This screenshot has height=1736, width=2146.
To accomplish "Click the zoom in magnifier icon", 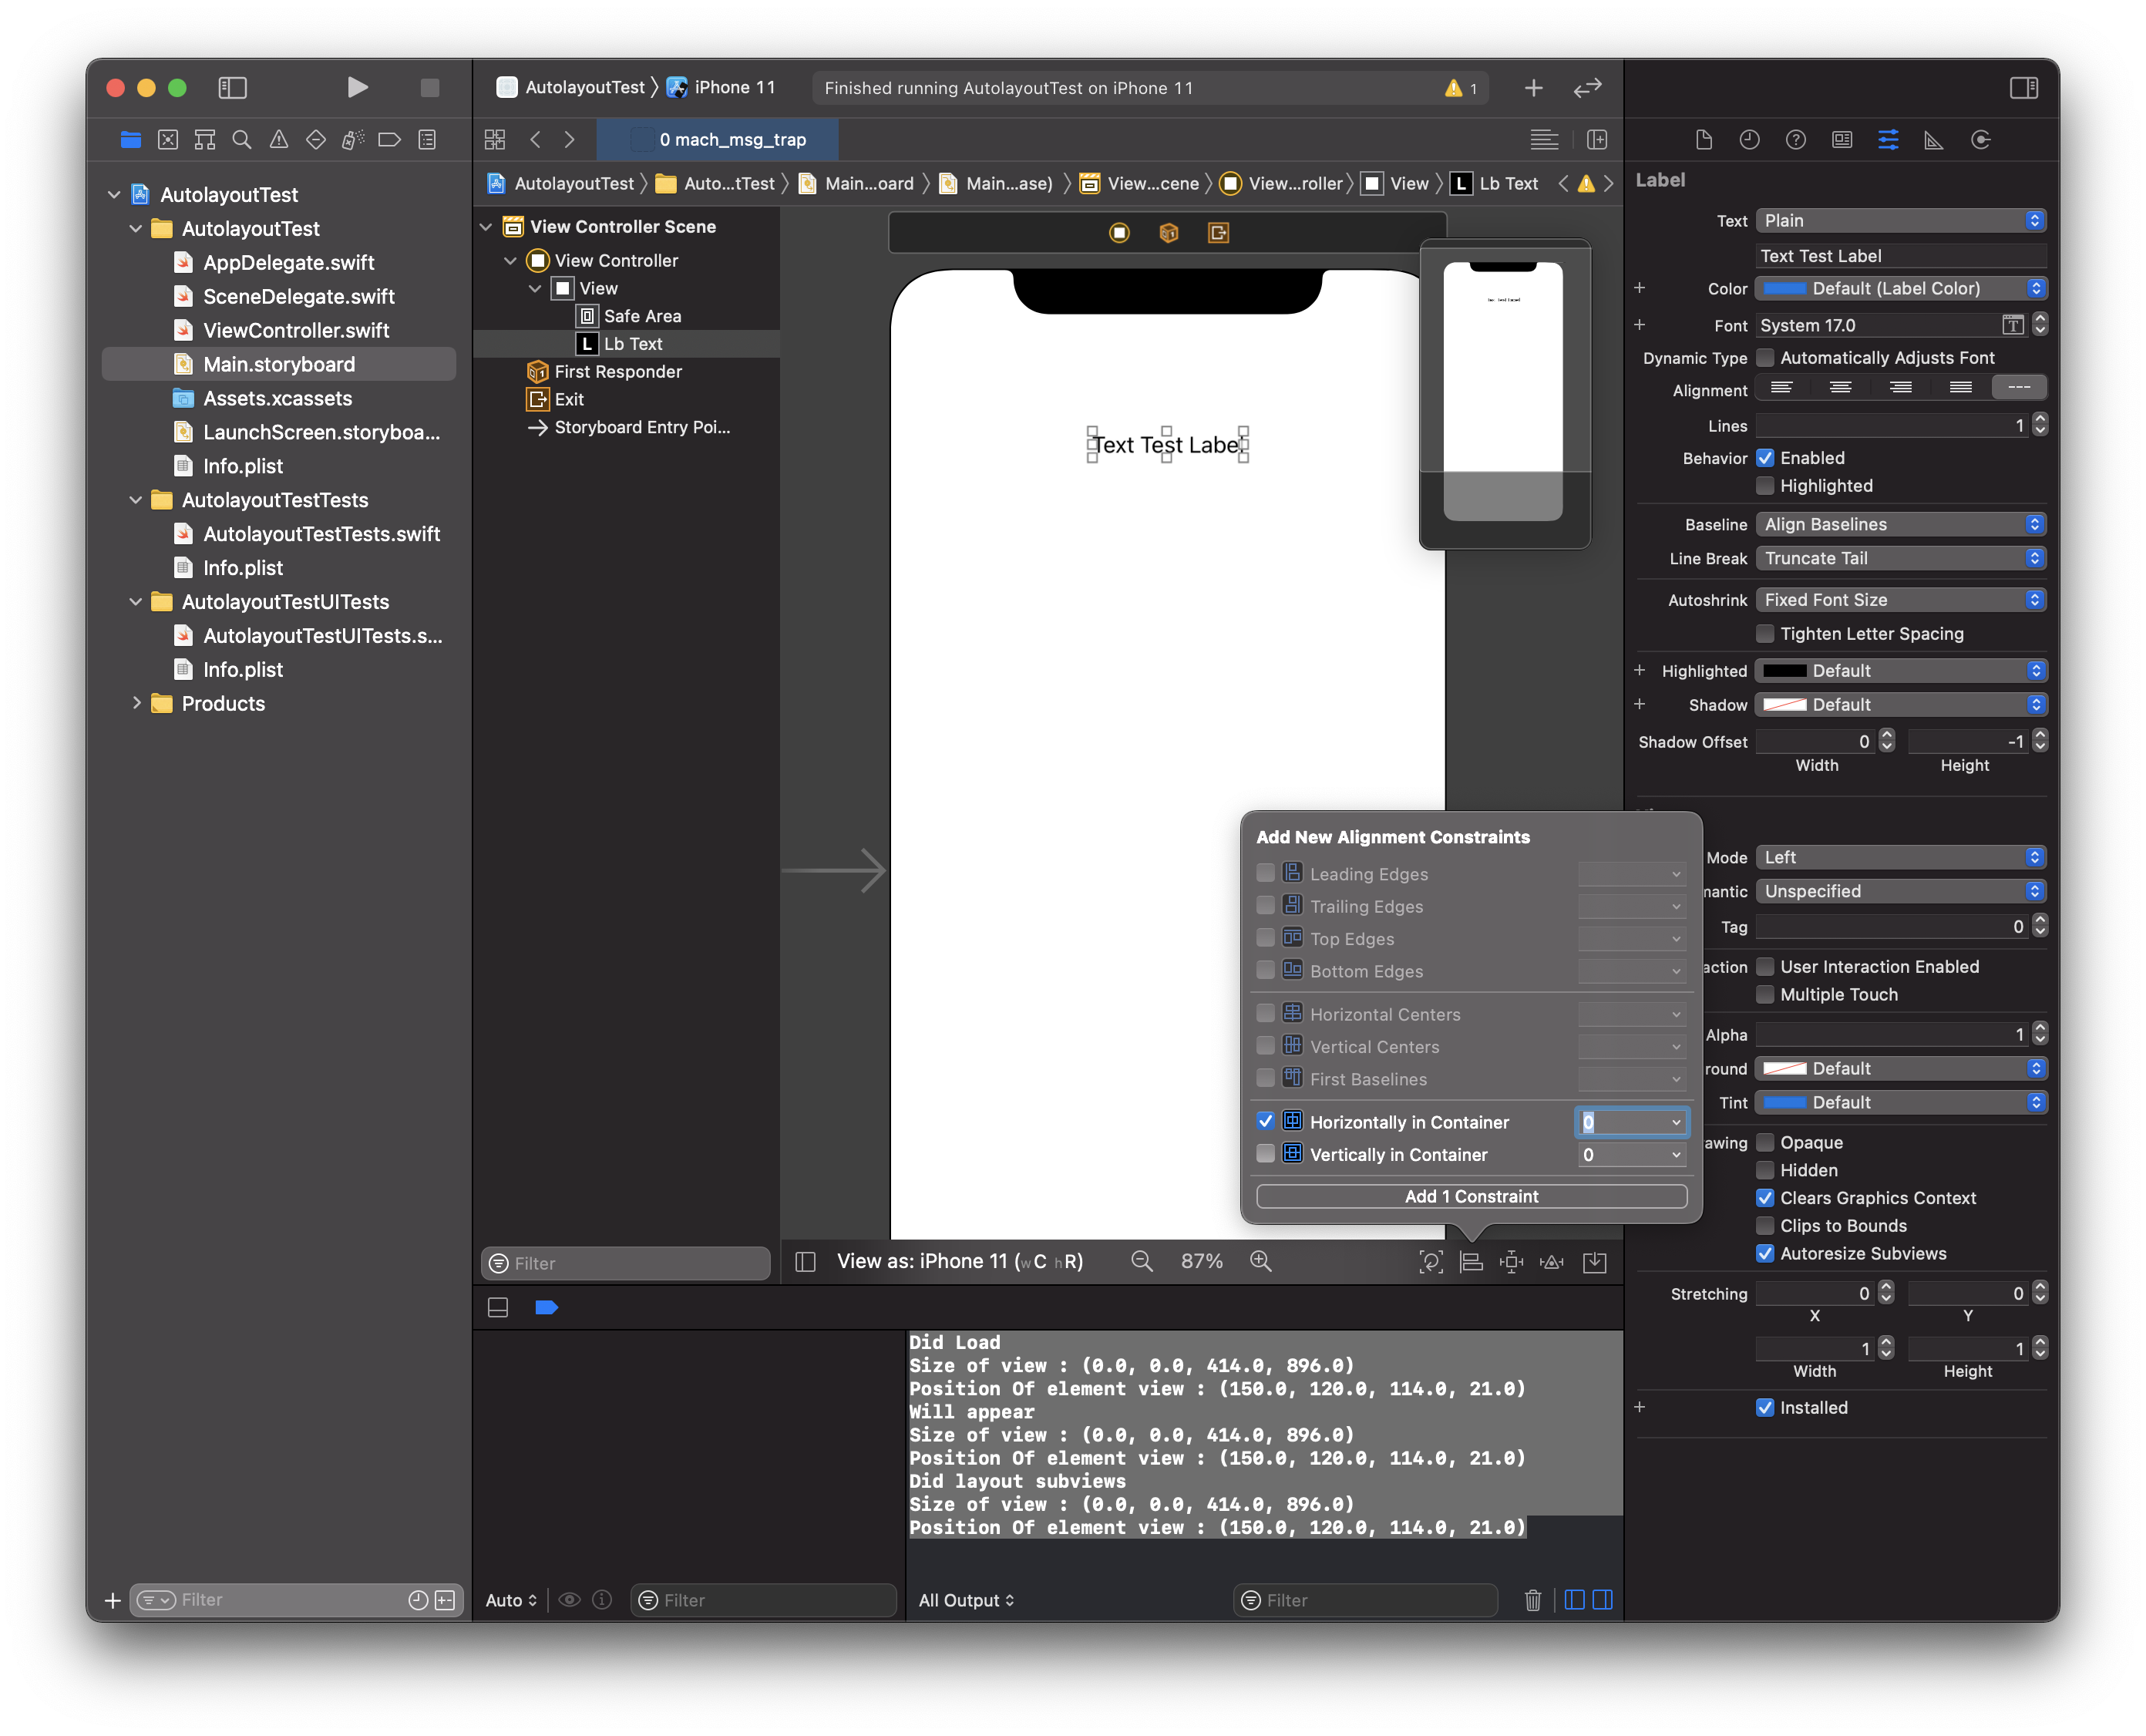I will coord(1261,1262).
